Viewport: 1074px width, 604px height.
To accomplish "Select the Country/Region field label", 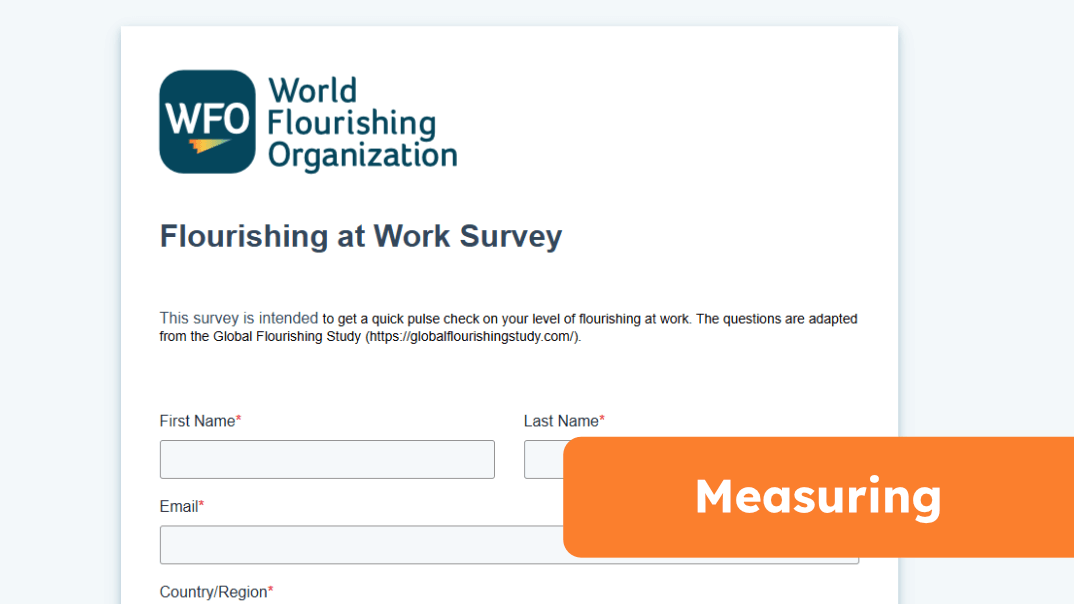I will click(215, 591).
